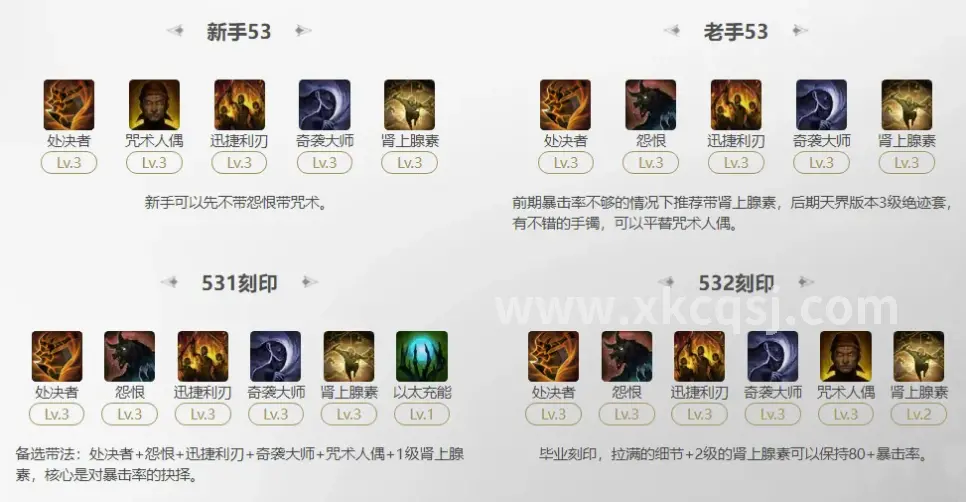
Task: Click the Lv.3 badge under 咒术人偶 in 新手53
Action: [x=154, y=163]
